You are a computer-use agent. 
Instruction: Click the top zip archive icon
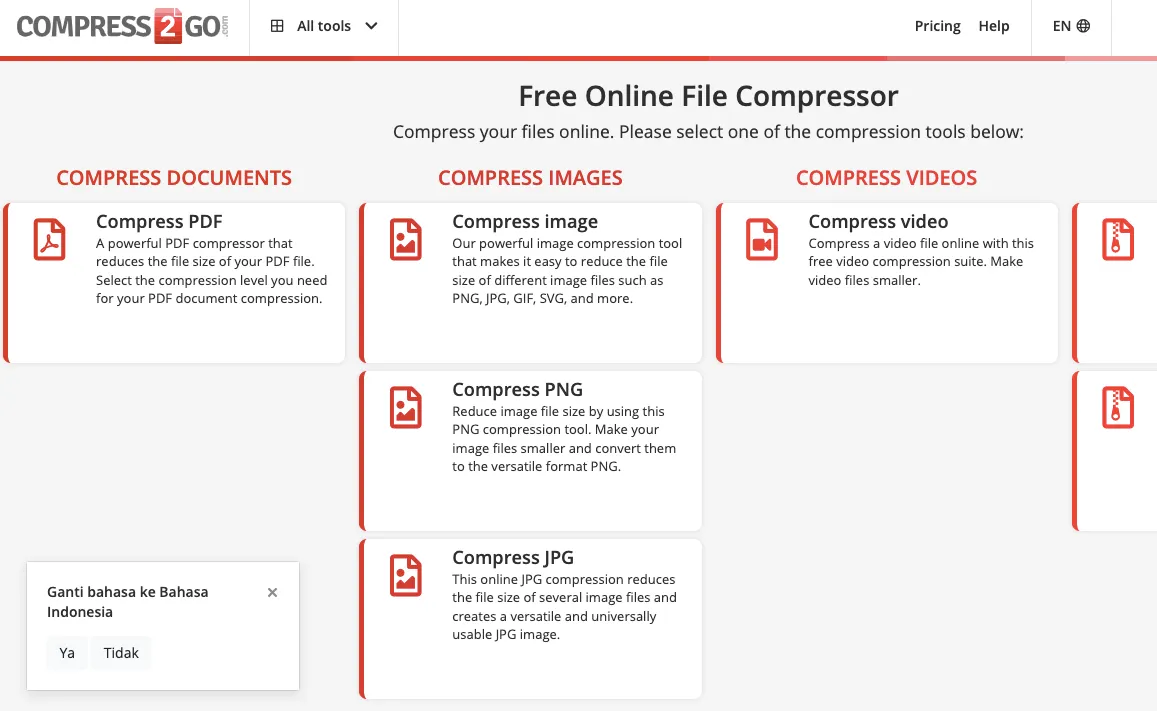point(1117,240)
